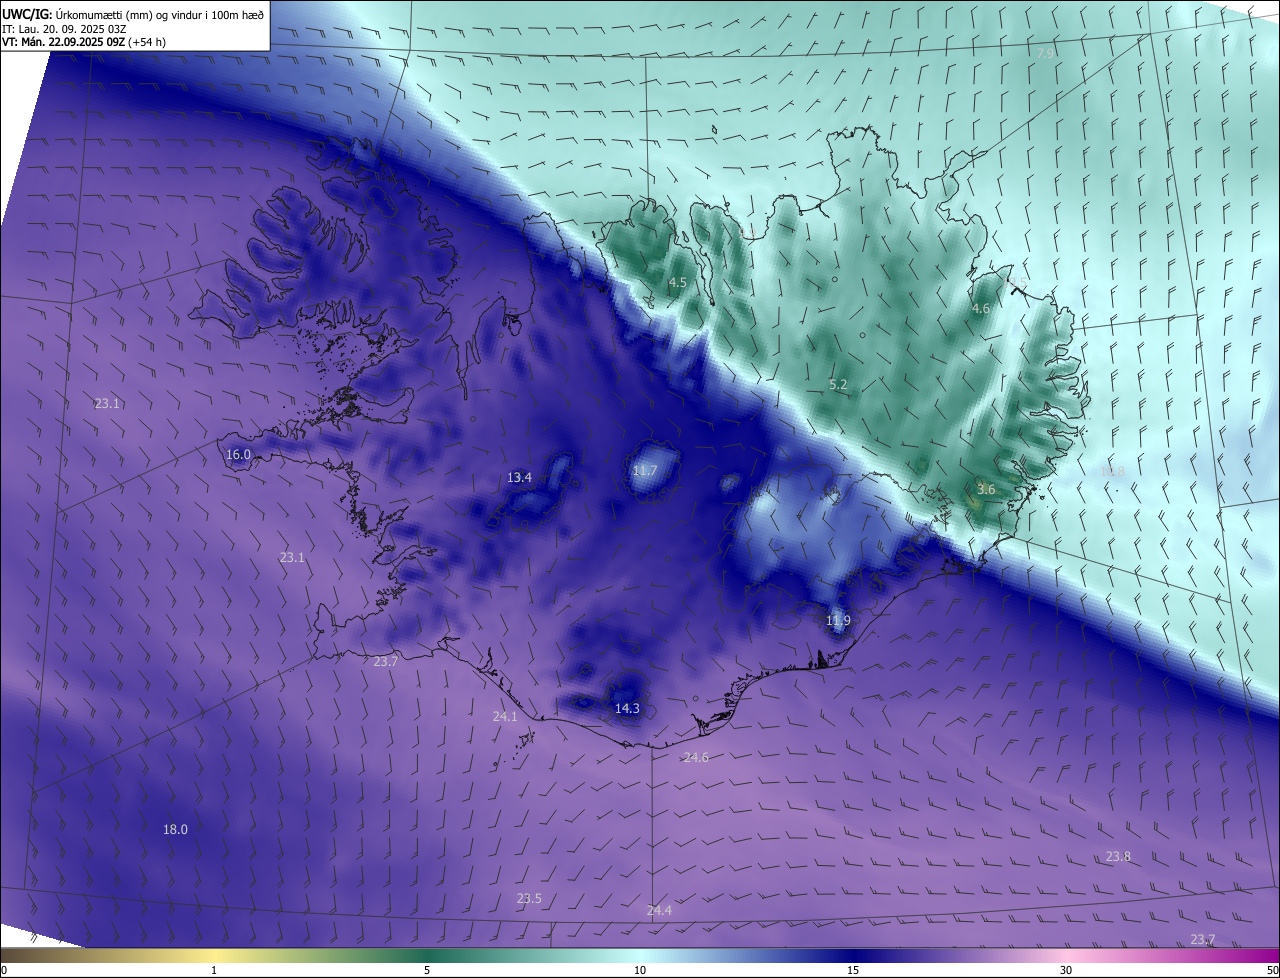This screenshot has height=978, width=1280.
Task: Click the initial time line 'IT: Lau. 20. 09. 2025 03Z'
Action: (63, 29)
